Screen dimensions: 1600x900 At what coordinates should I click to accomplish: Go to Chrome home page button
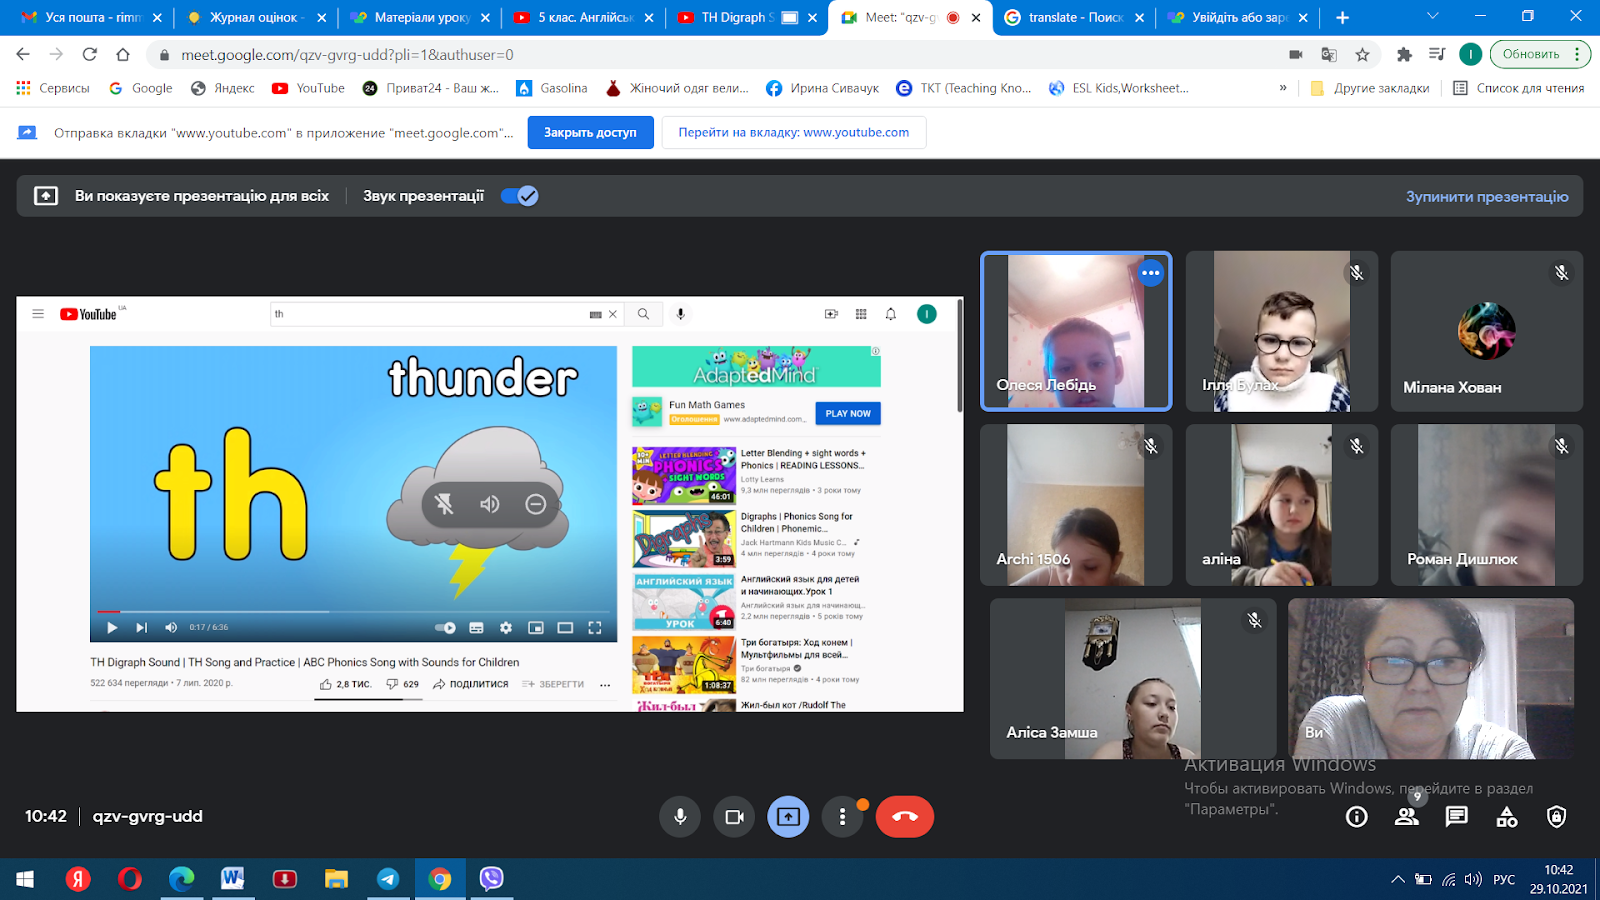pyautogui.click(x=123, y=54)
